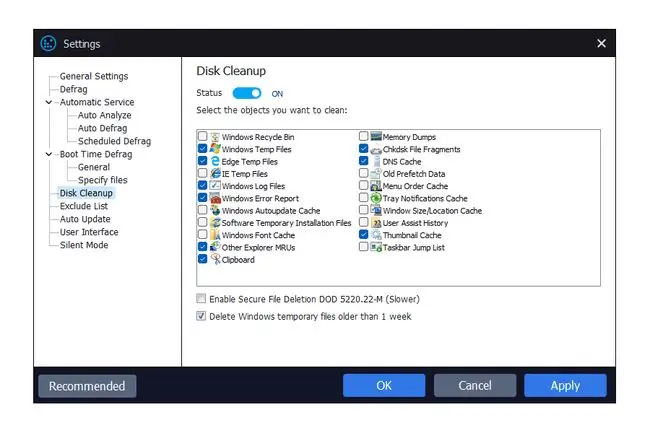Click the Windows Autoupdate Cache icon
Image resolution: width=650 pixels, height=433 pixels.
coord(215,210)
